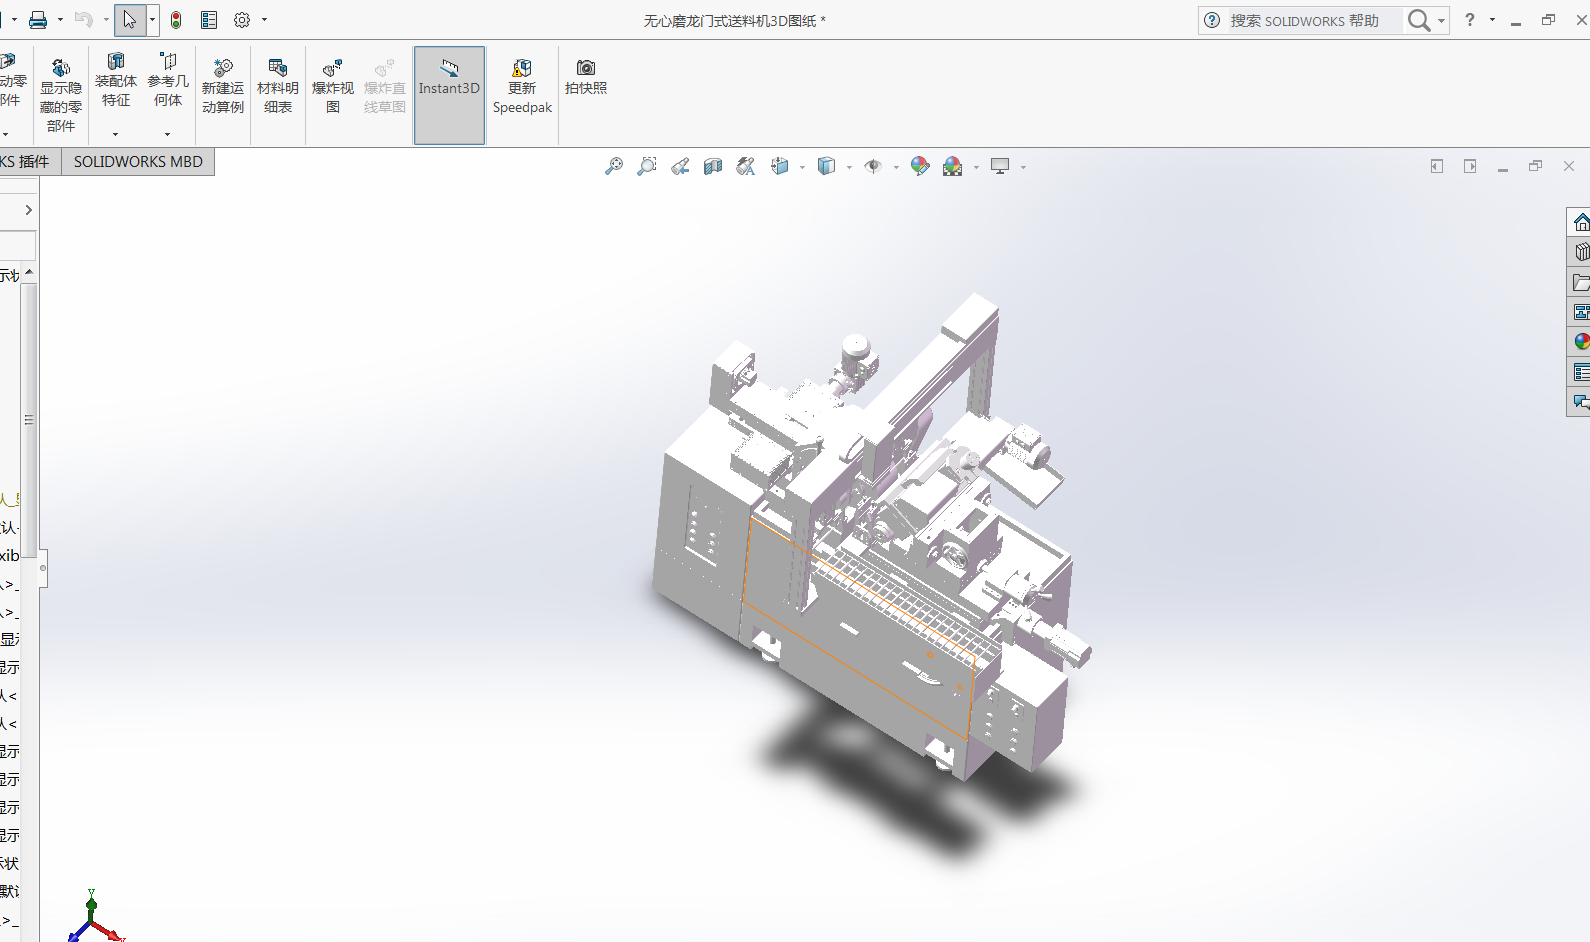Switch to the SOLIDWORKS MBD tab

click(138, 162)
